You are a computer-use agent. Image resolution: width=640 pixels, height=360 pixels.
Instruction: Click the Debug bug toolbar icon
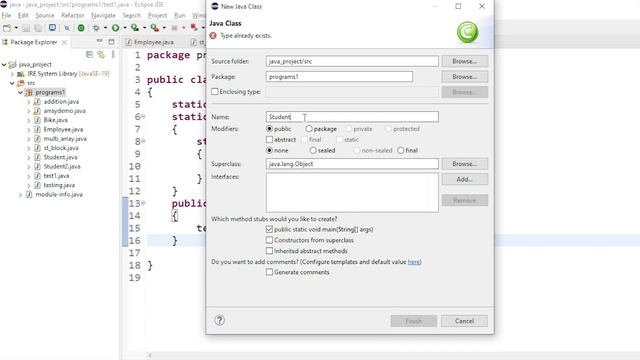(96, 28)
